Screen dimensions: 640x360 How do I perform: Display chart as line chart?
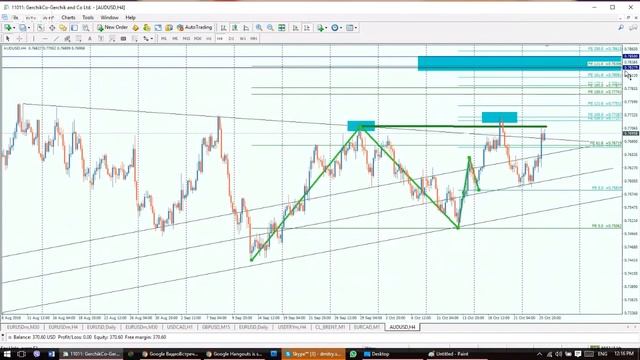click(246, 28)
